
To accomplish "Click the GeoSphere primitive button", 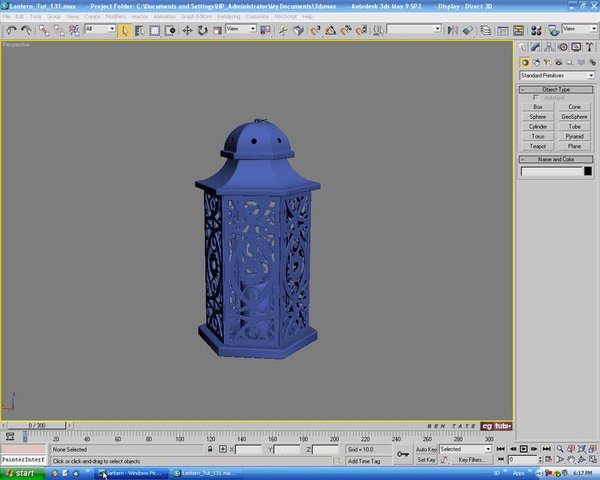I will coord(574,116).
